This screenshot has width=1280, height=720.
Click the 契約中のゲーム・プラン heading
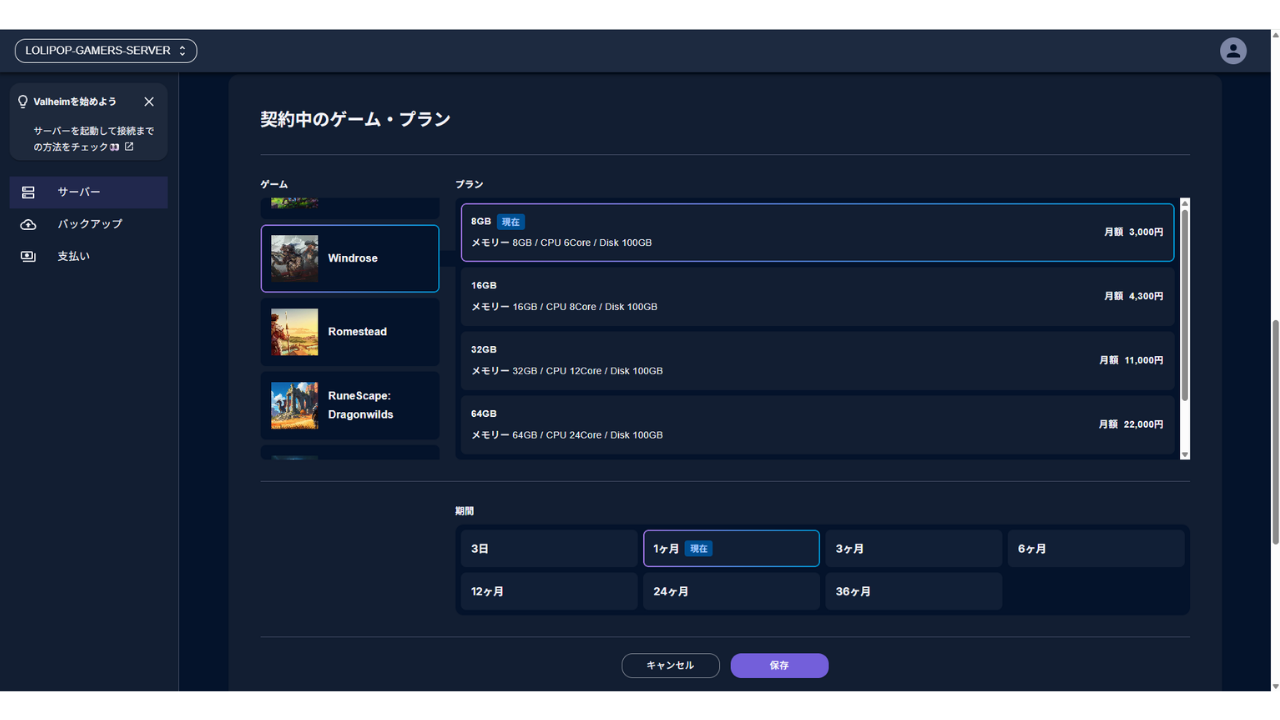(355, 119)
